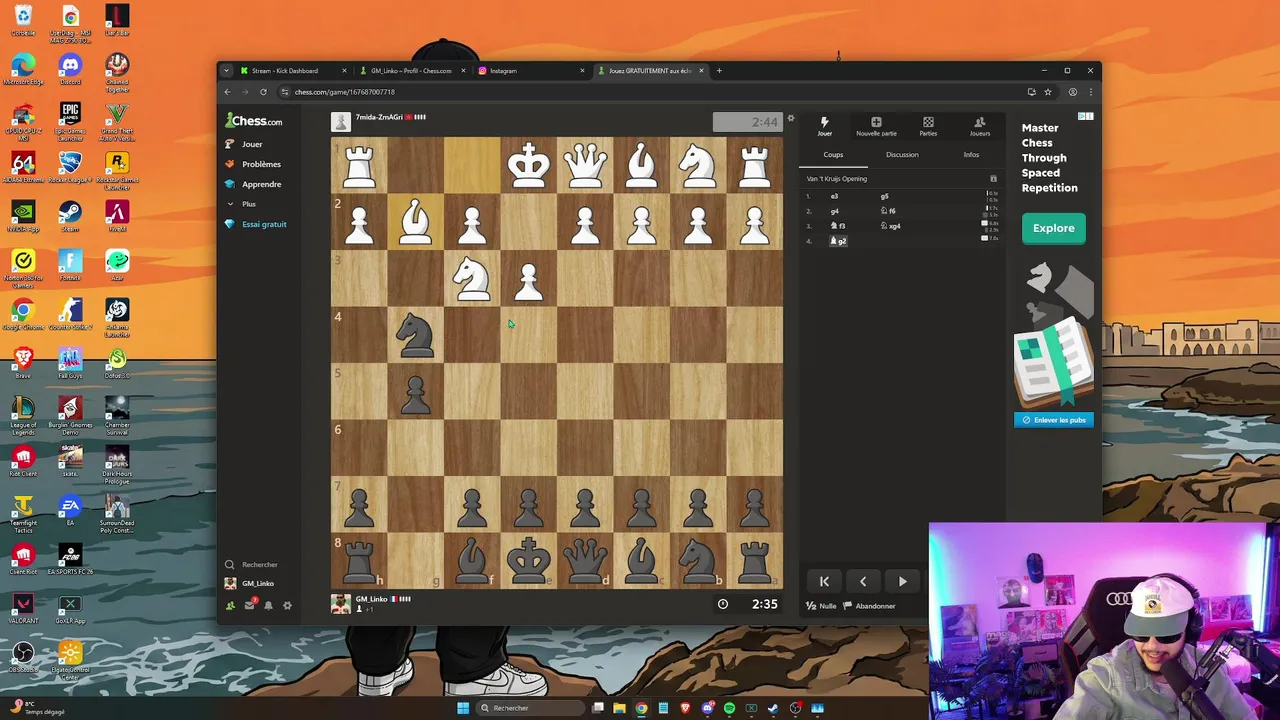Click the Chess.com logo
This screenshot has height=720, width=1280.
254,121
